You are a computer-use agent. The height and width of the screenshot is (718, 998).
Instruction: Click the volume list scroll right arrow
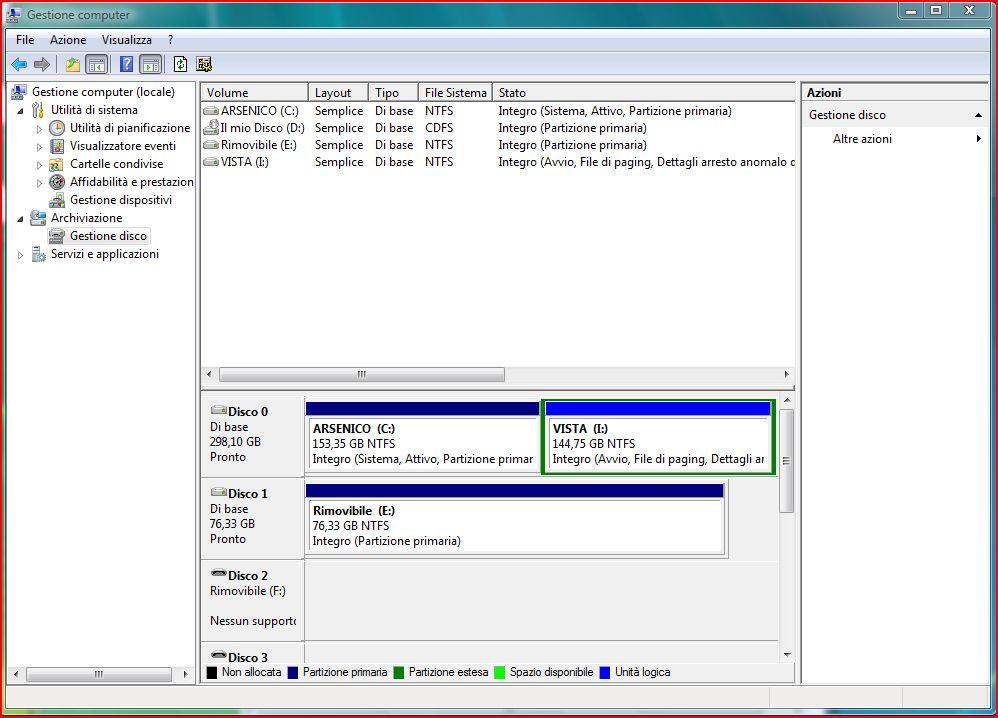[787, 374]
